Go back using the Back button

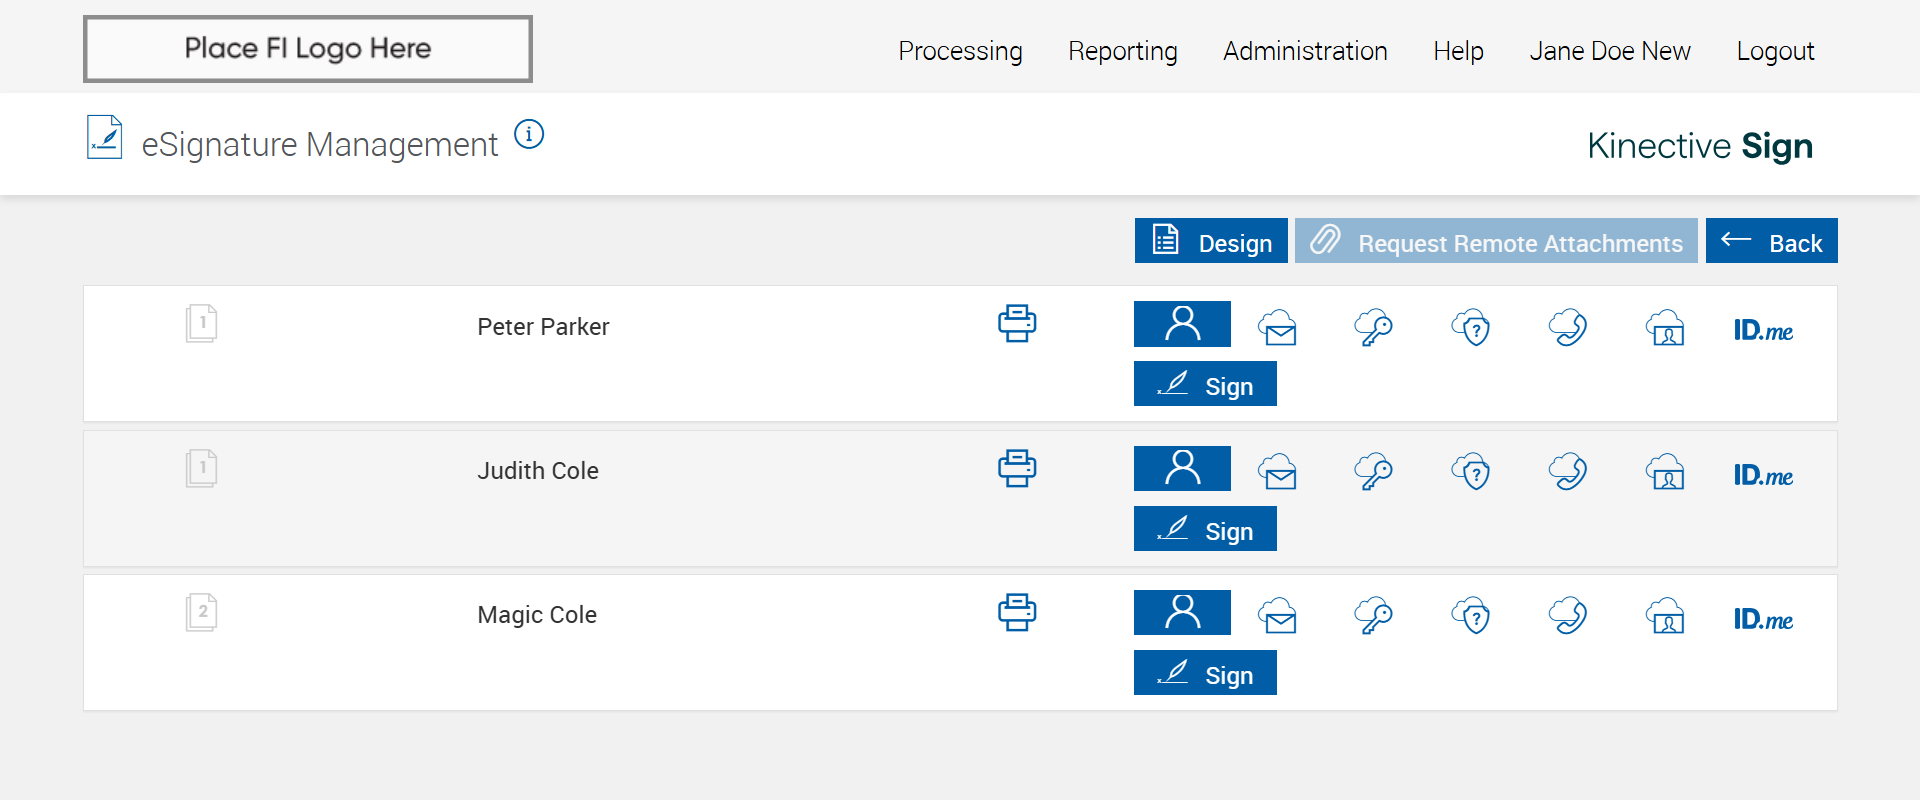[x=1771, y=241]
